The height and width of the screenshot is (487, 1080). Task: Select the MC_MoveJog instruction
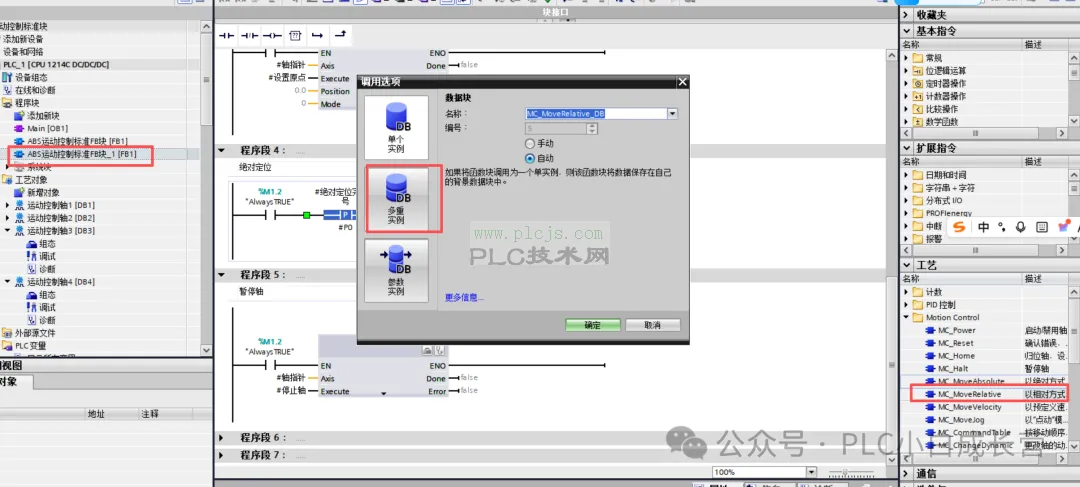(x=959, y=420)
